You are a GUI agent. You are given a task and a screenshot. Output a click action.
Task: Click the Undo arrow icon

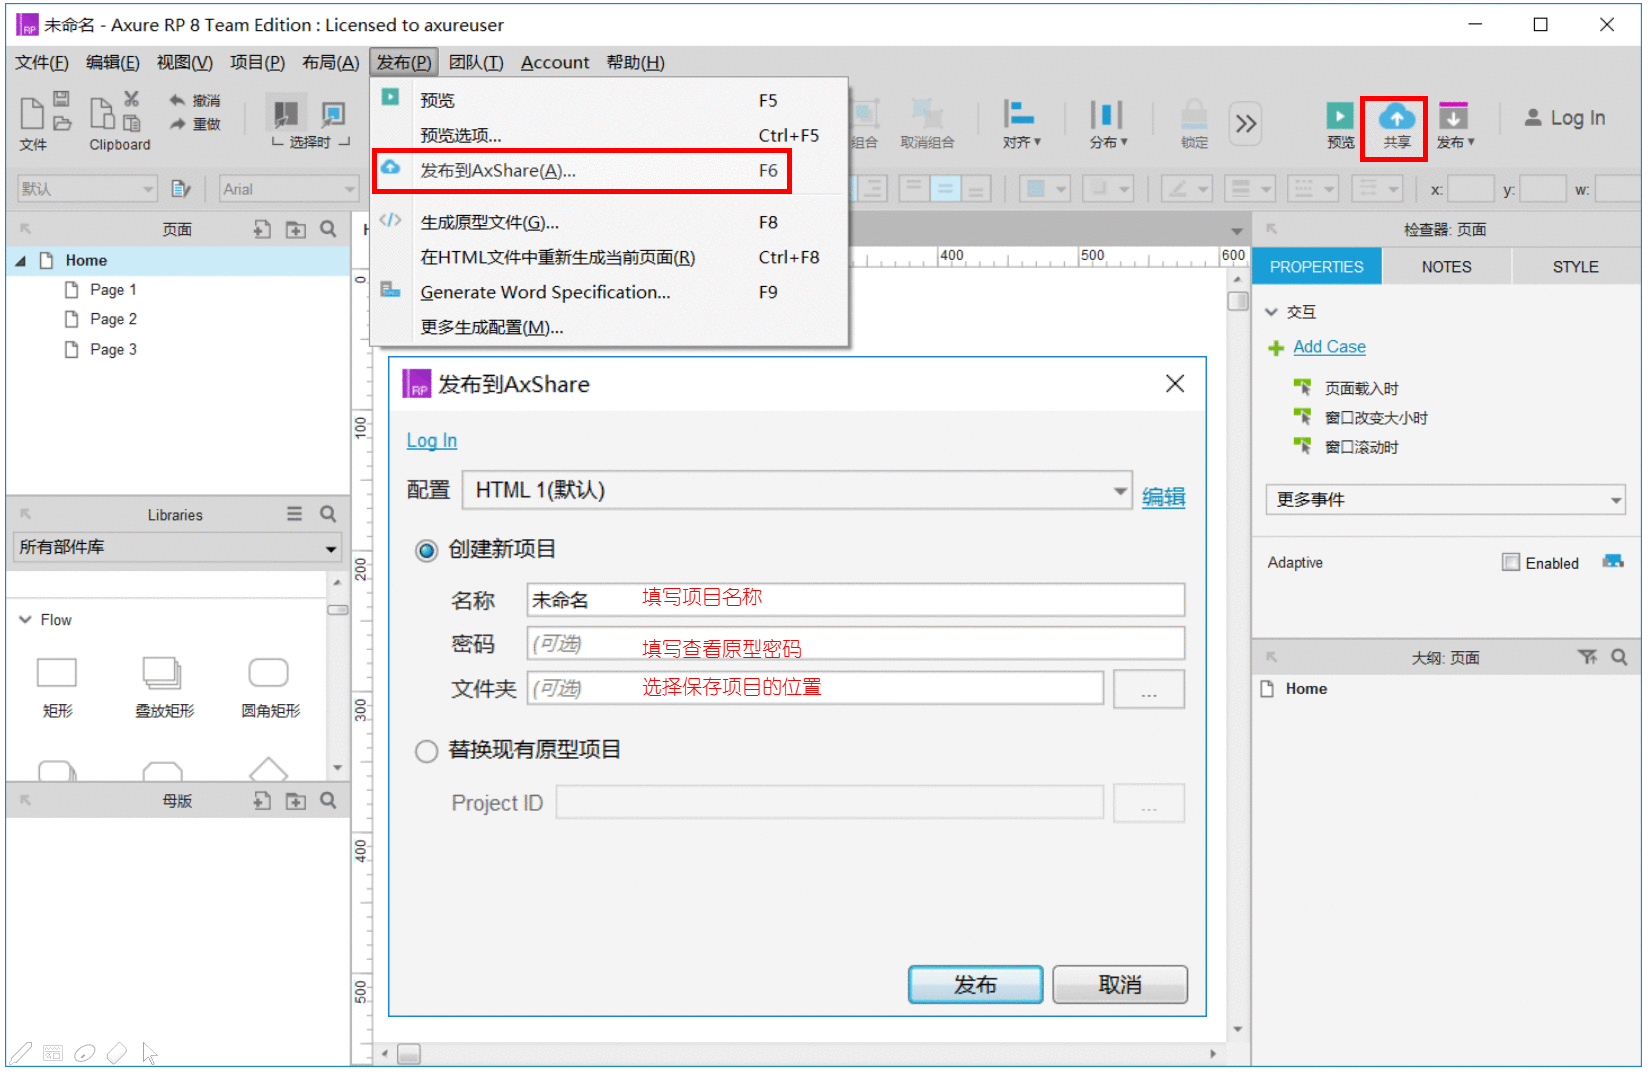point(177,100)
